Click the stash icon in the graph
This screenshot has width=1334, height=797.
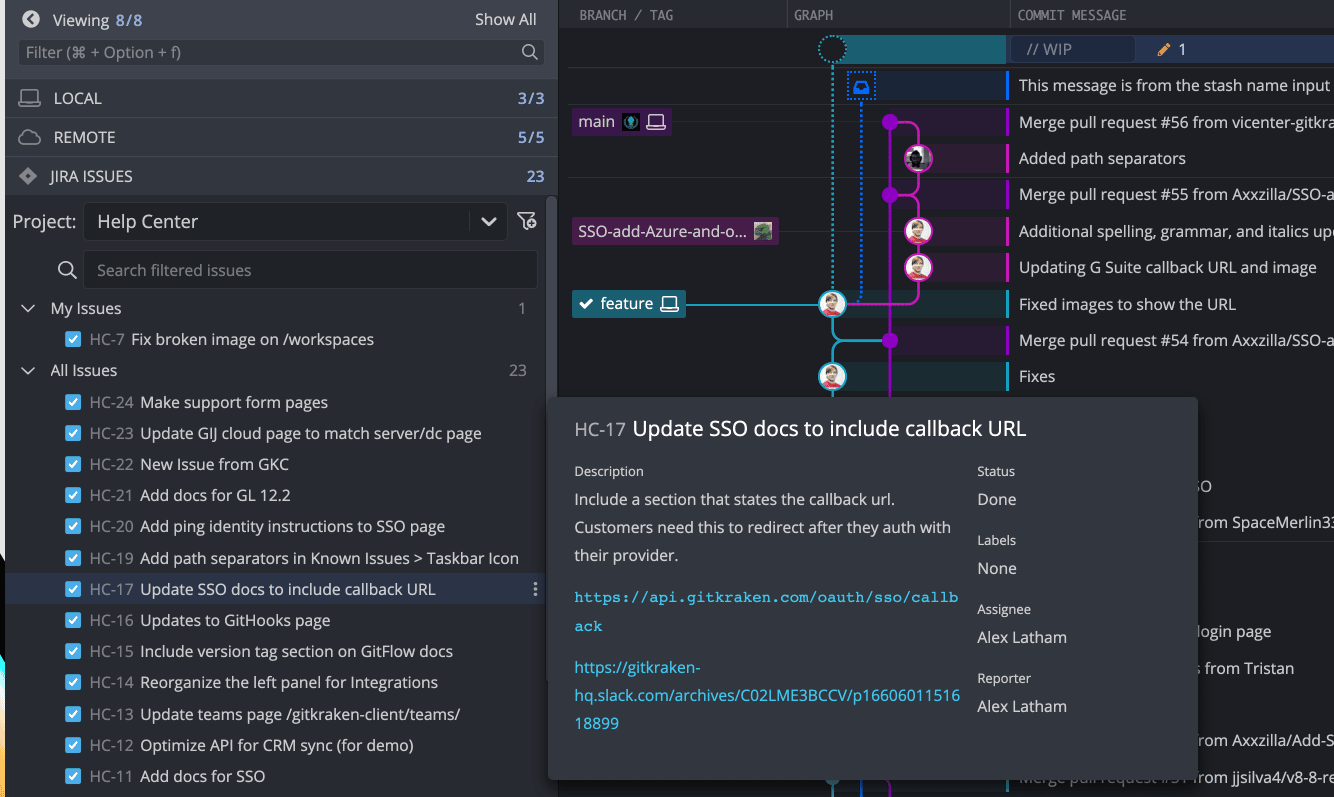click(861, 86)
